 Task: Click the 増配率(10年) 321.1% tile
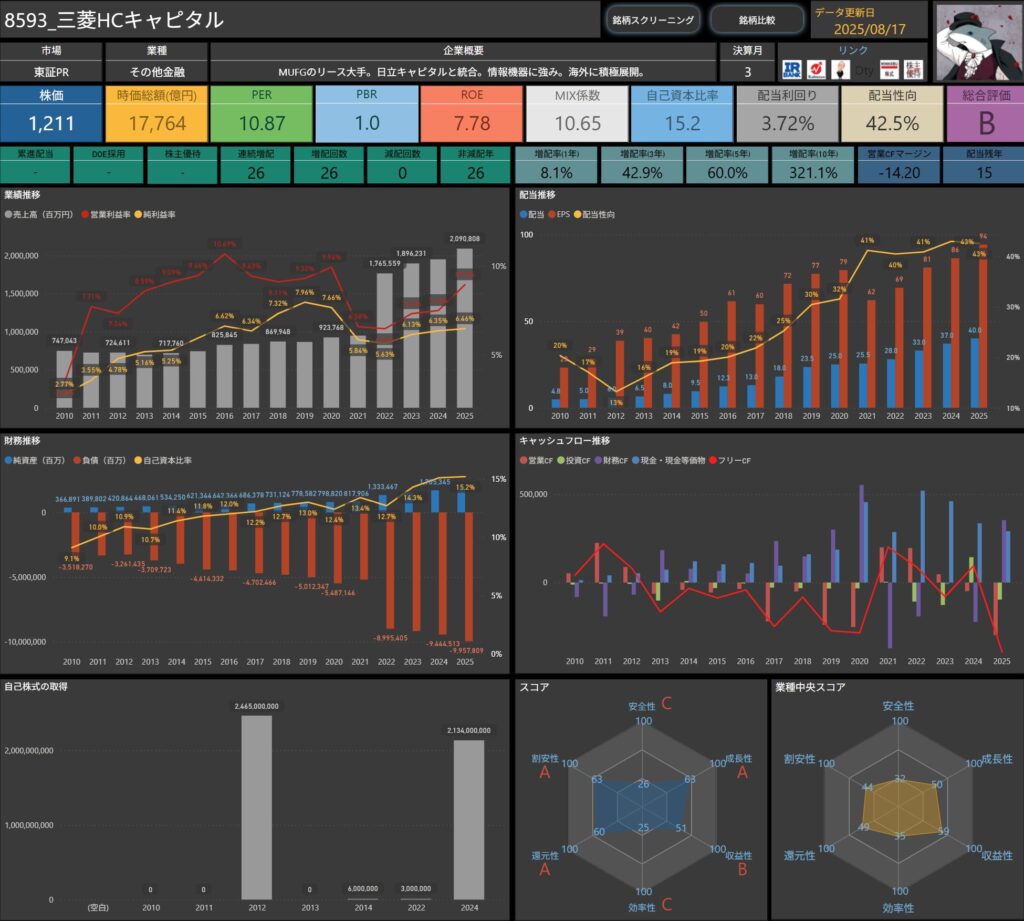pyautogui.click(x=813, y=165)
